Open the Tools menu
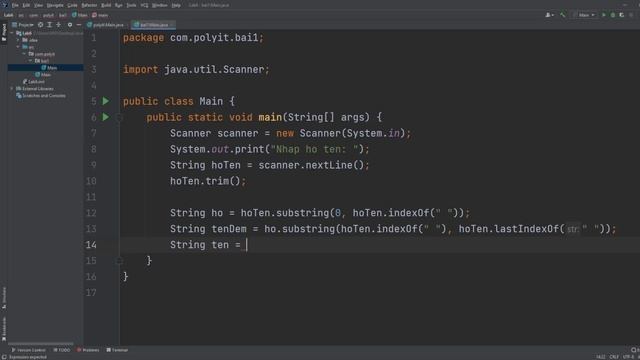This screenshot has height=360, width=640. pyautogui.click(x=131, y=5)
